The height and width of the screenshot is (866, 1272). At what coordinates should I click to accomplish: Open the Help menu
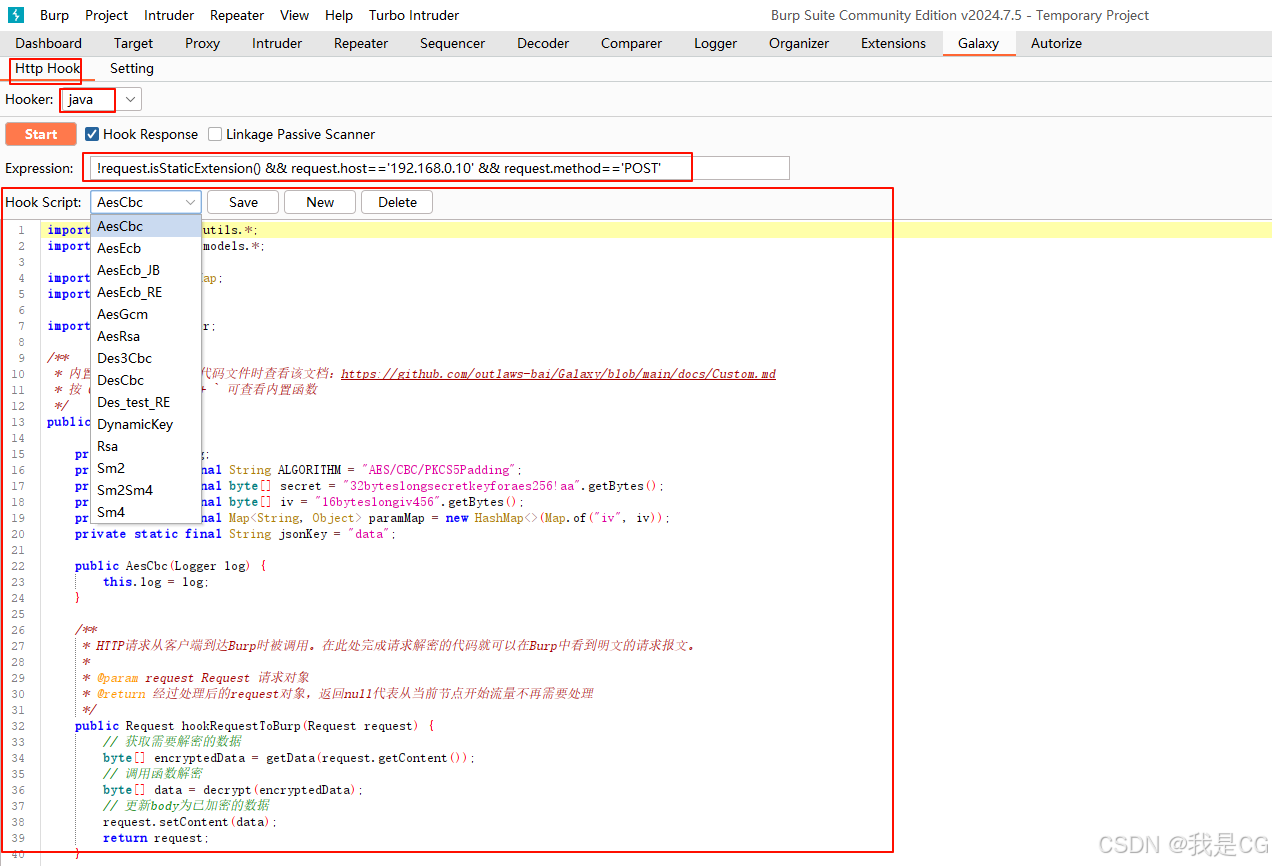coord(339,15)
